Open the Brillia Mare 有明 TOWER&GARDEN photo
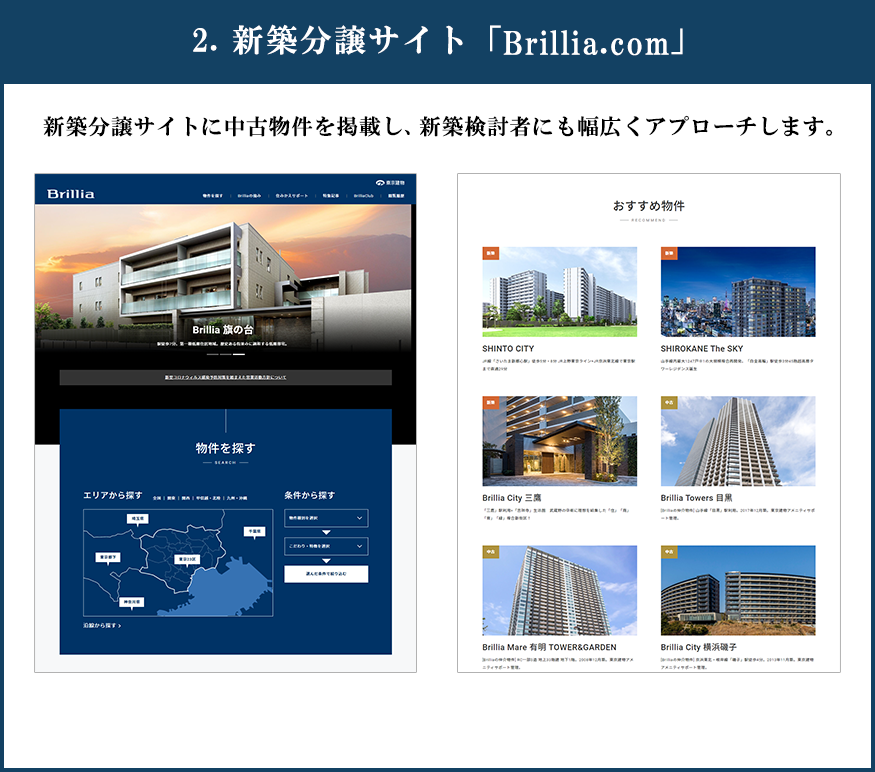 click(x=560, y=591)
